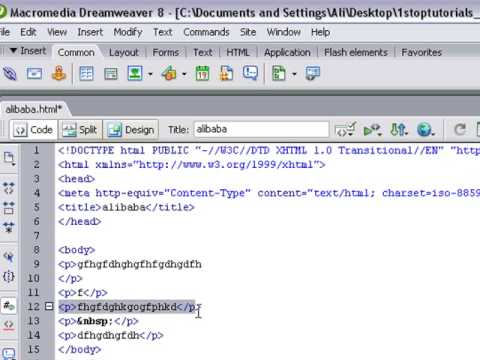This screenshot has width=480, height=360.
Task: Click the Refresh Design View icon
Action: (460, 129)
